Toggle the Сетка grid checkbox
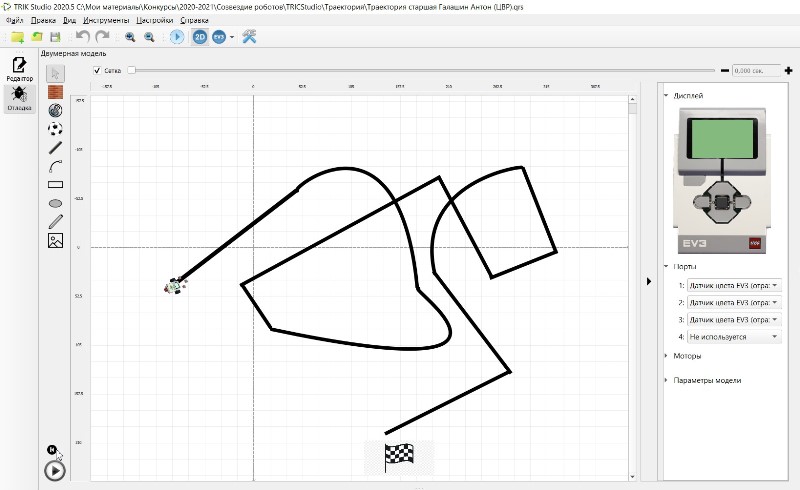 click(97, 71)
